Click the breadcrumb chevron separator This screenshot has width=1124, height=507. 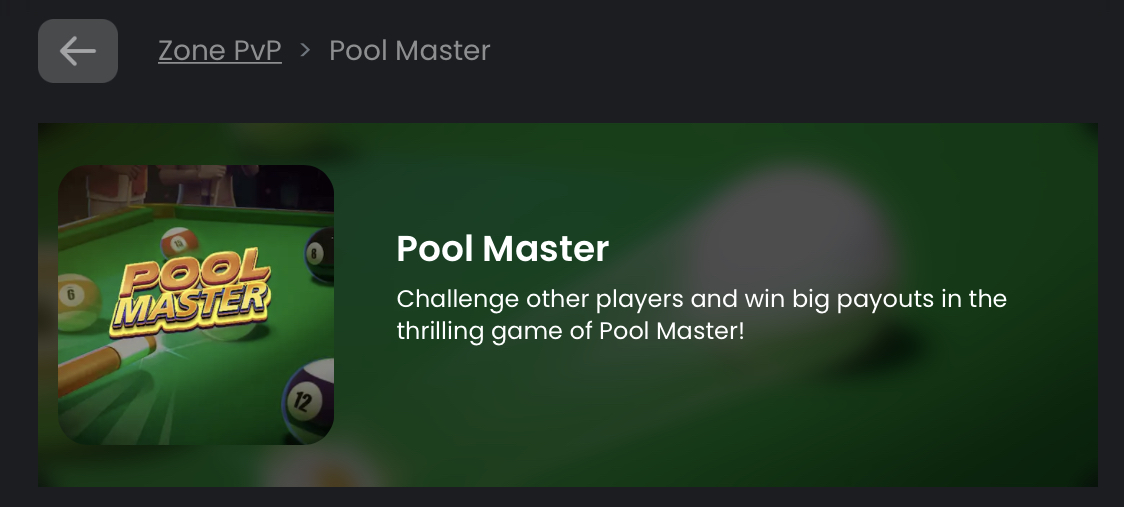tap(305, 50)
